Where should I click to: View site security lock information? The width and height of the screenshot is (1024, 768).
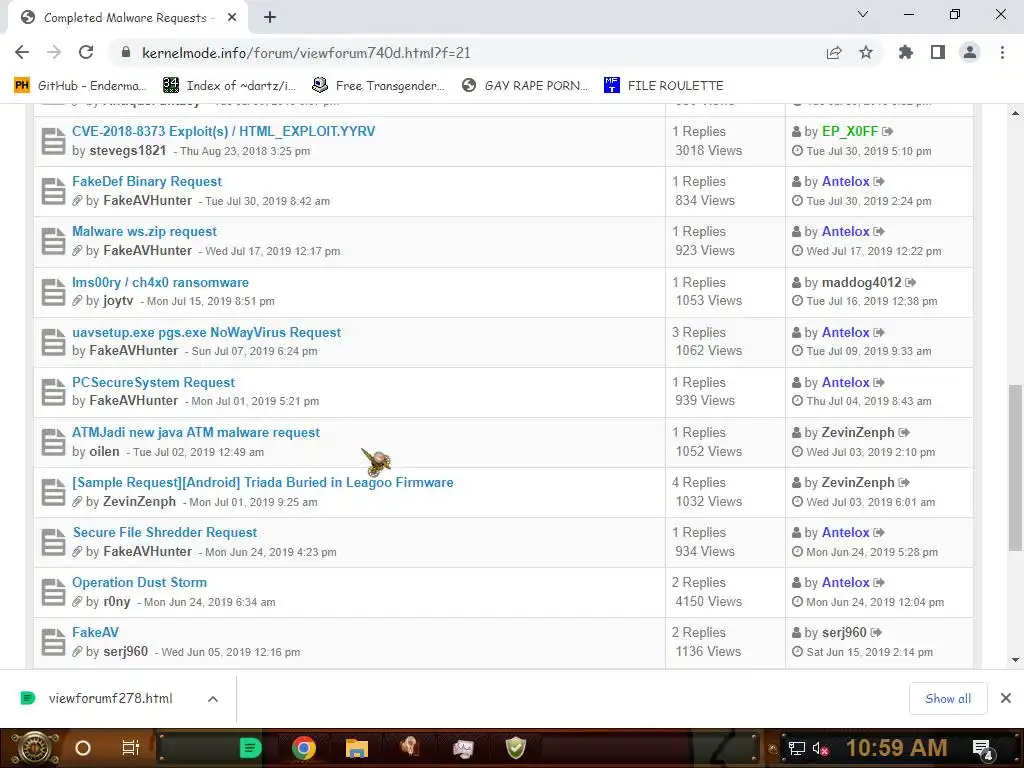126,52
